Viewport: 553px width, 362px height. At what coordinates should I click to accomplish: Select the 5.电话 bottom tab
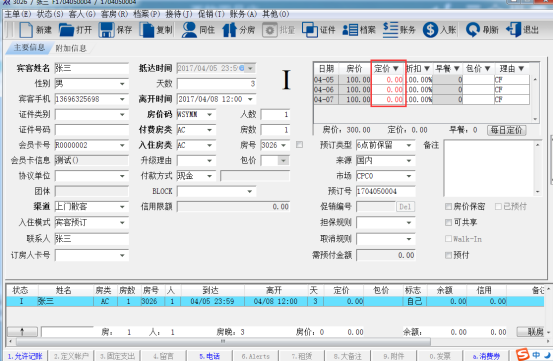point(209,356)
